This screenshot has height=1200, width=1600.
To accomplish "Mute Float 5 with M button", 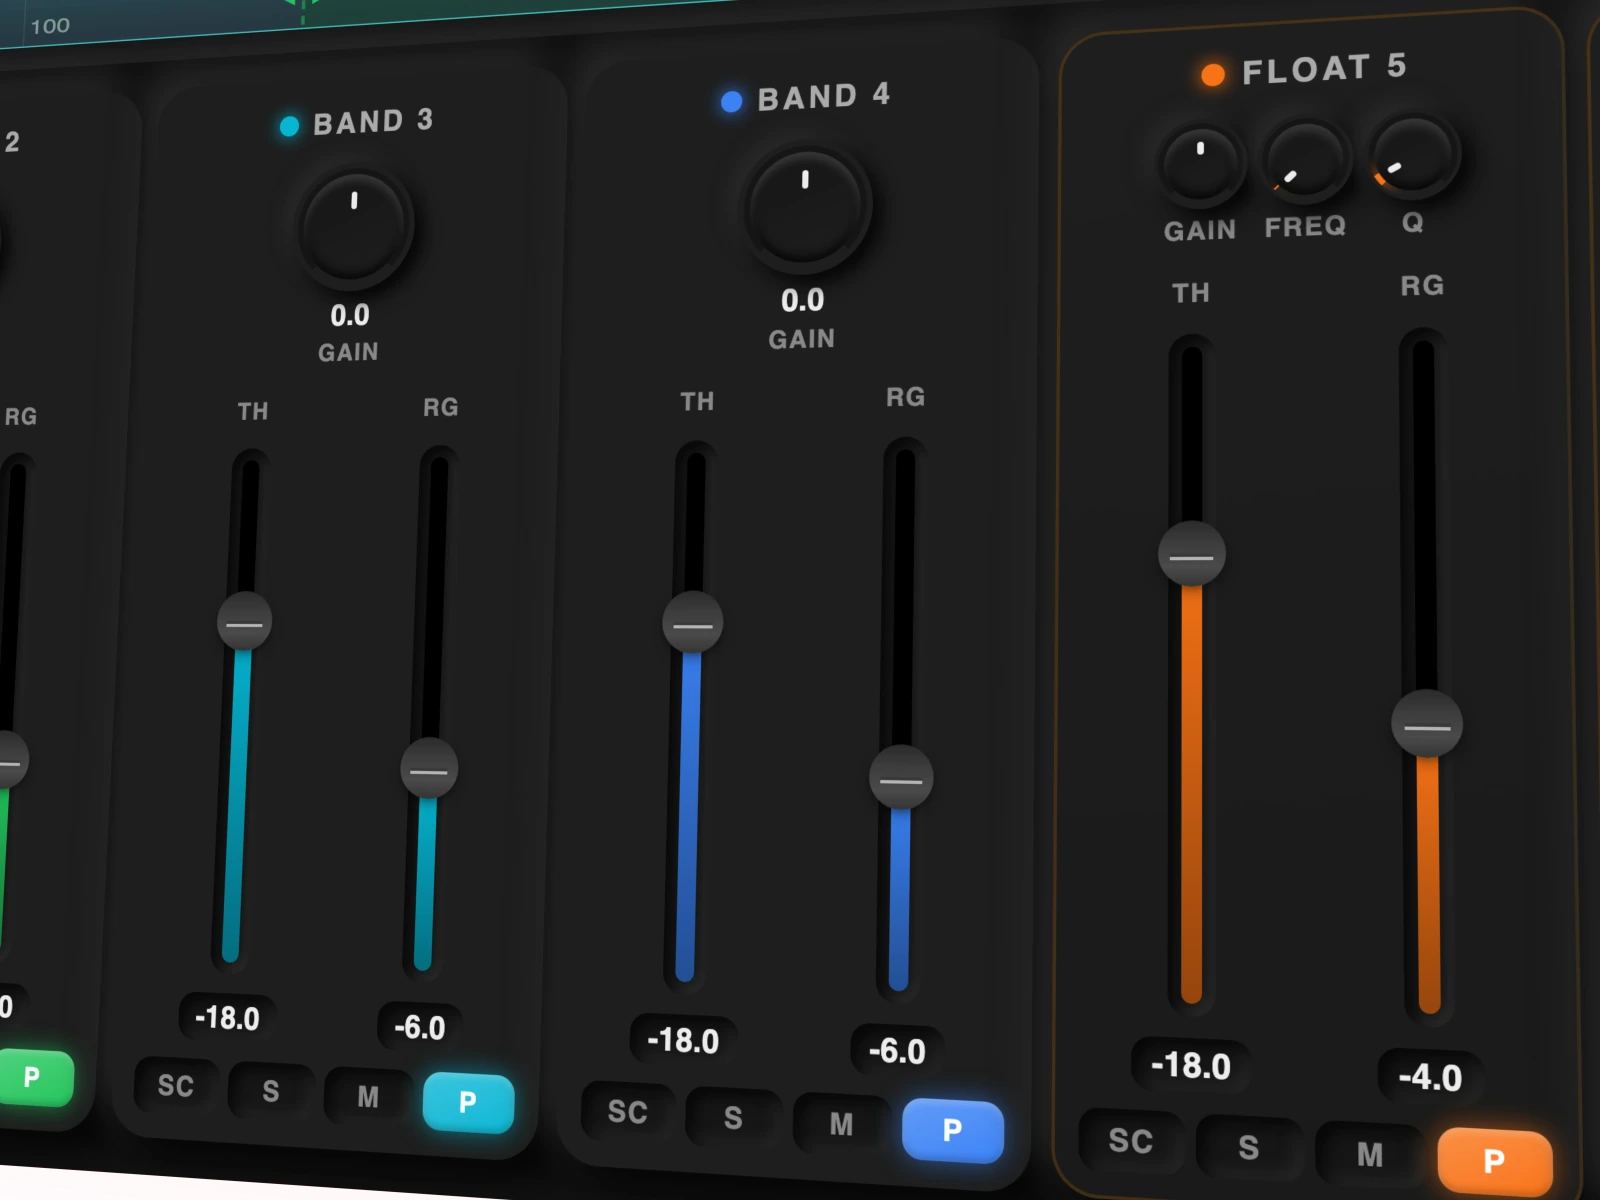I will pyautogui.click(x=1369, y=1155).
